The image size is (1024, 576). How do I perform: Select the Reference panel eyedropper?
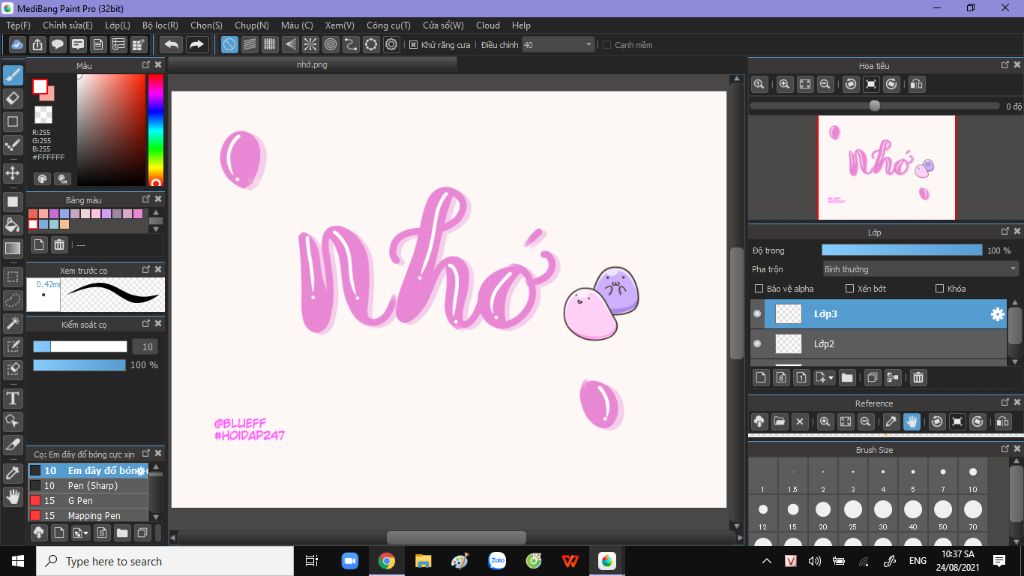click(x=891, y=422)
